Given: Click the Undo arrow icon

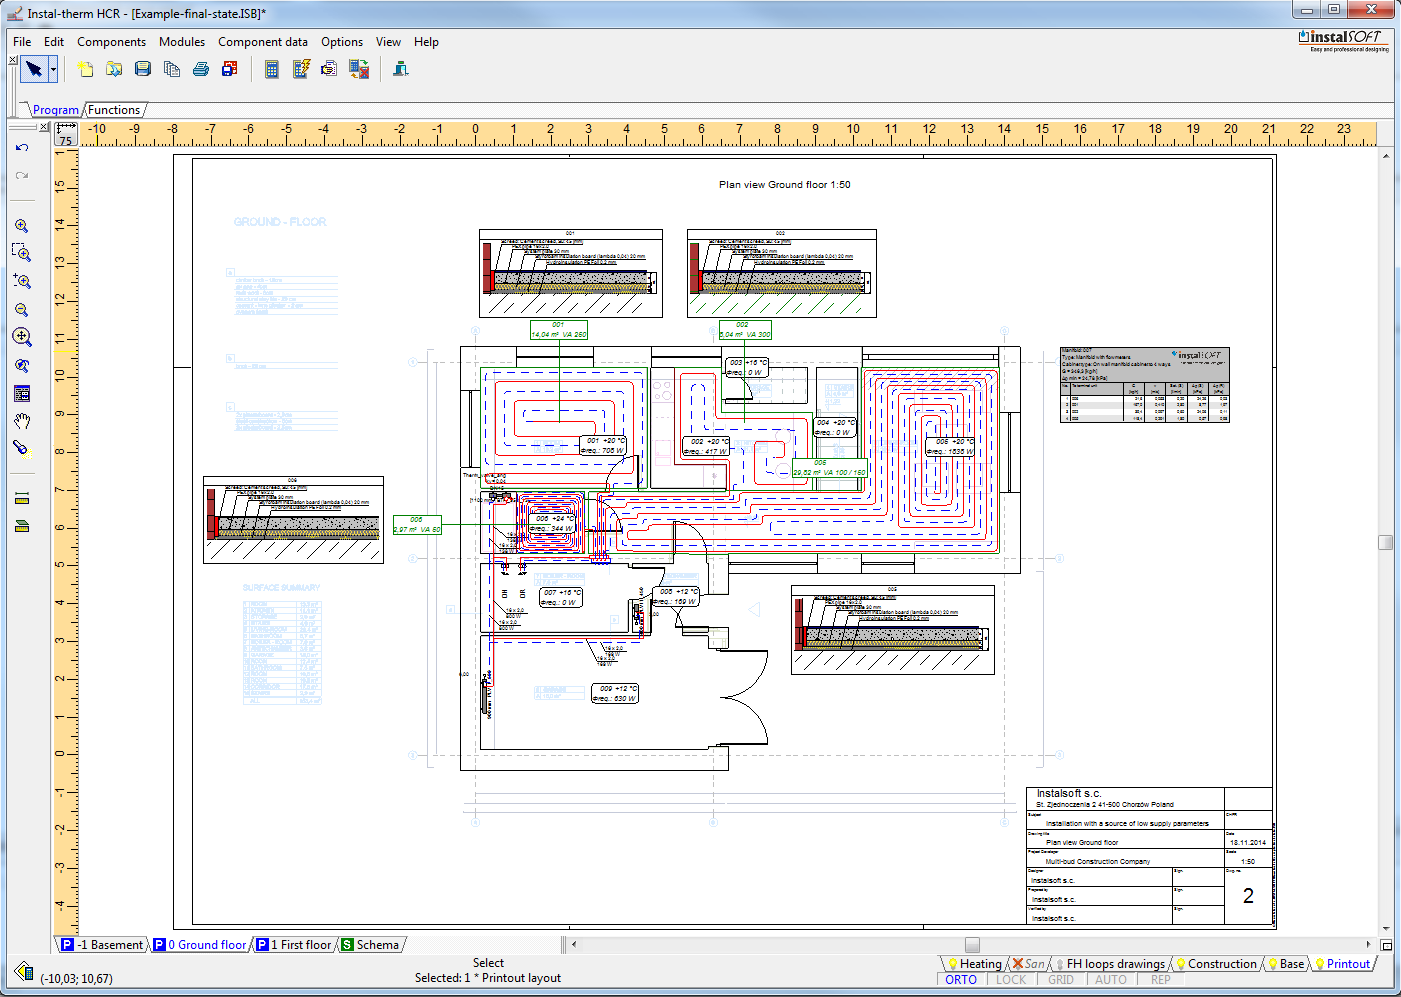Looking at the screenshot, I should [22, 148].
